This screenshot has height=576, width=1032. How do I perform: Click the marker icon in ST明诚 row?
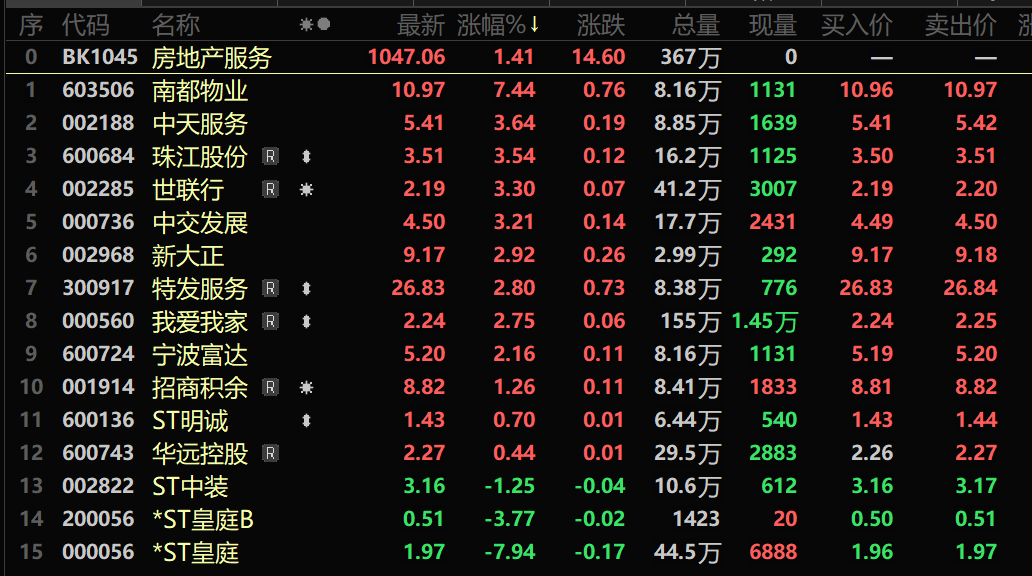(306, 420)
